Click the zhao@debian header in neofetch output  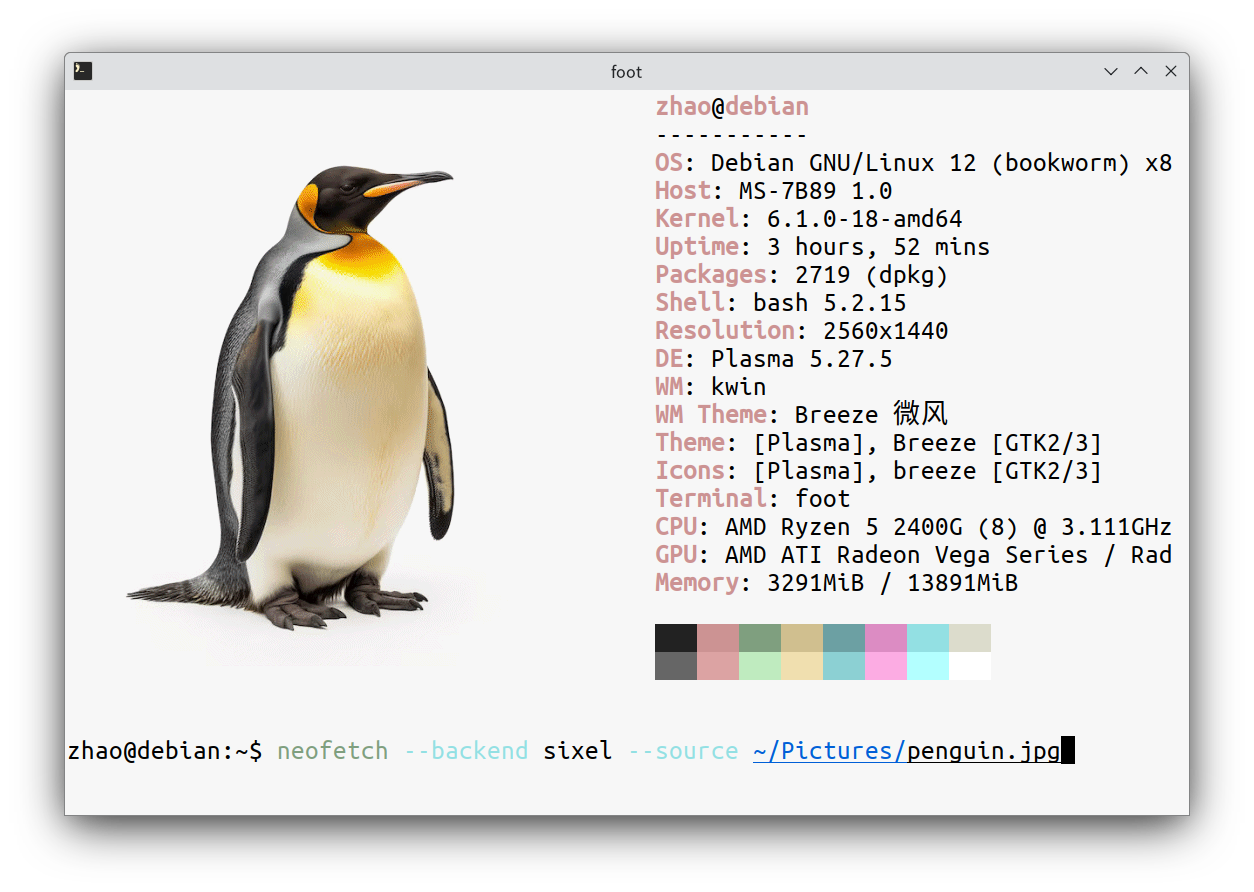(732, 106)
